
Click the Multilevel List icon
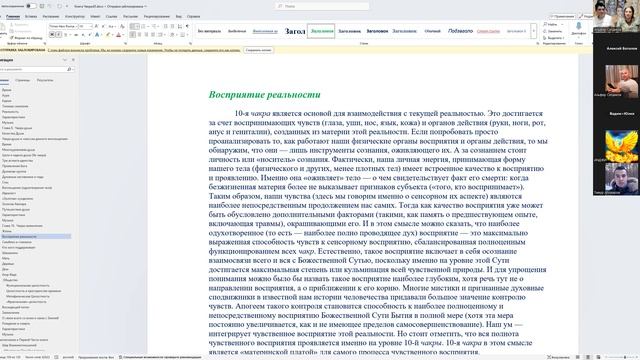154,26
